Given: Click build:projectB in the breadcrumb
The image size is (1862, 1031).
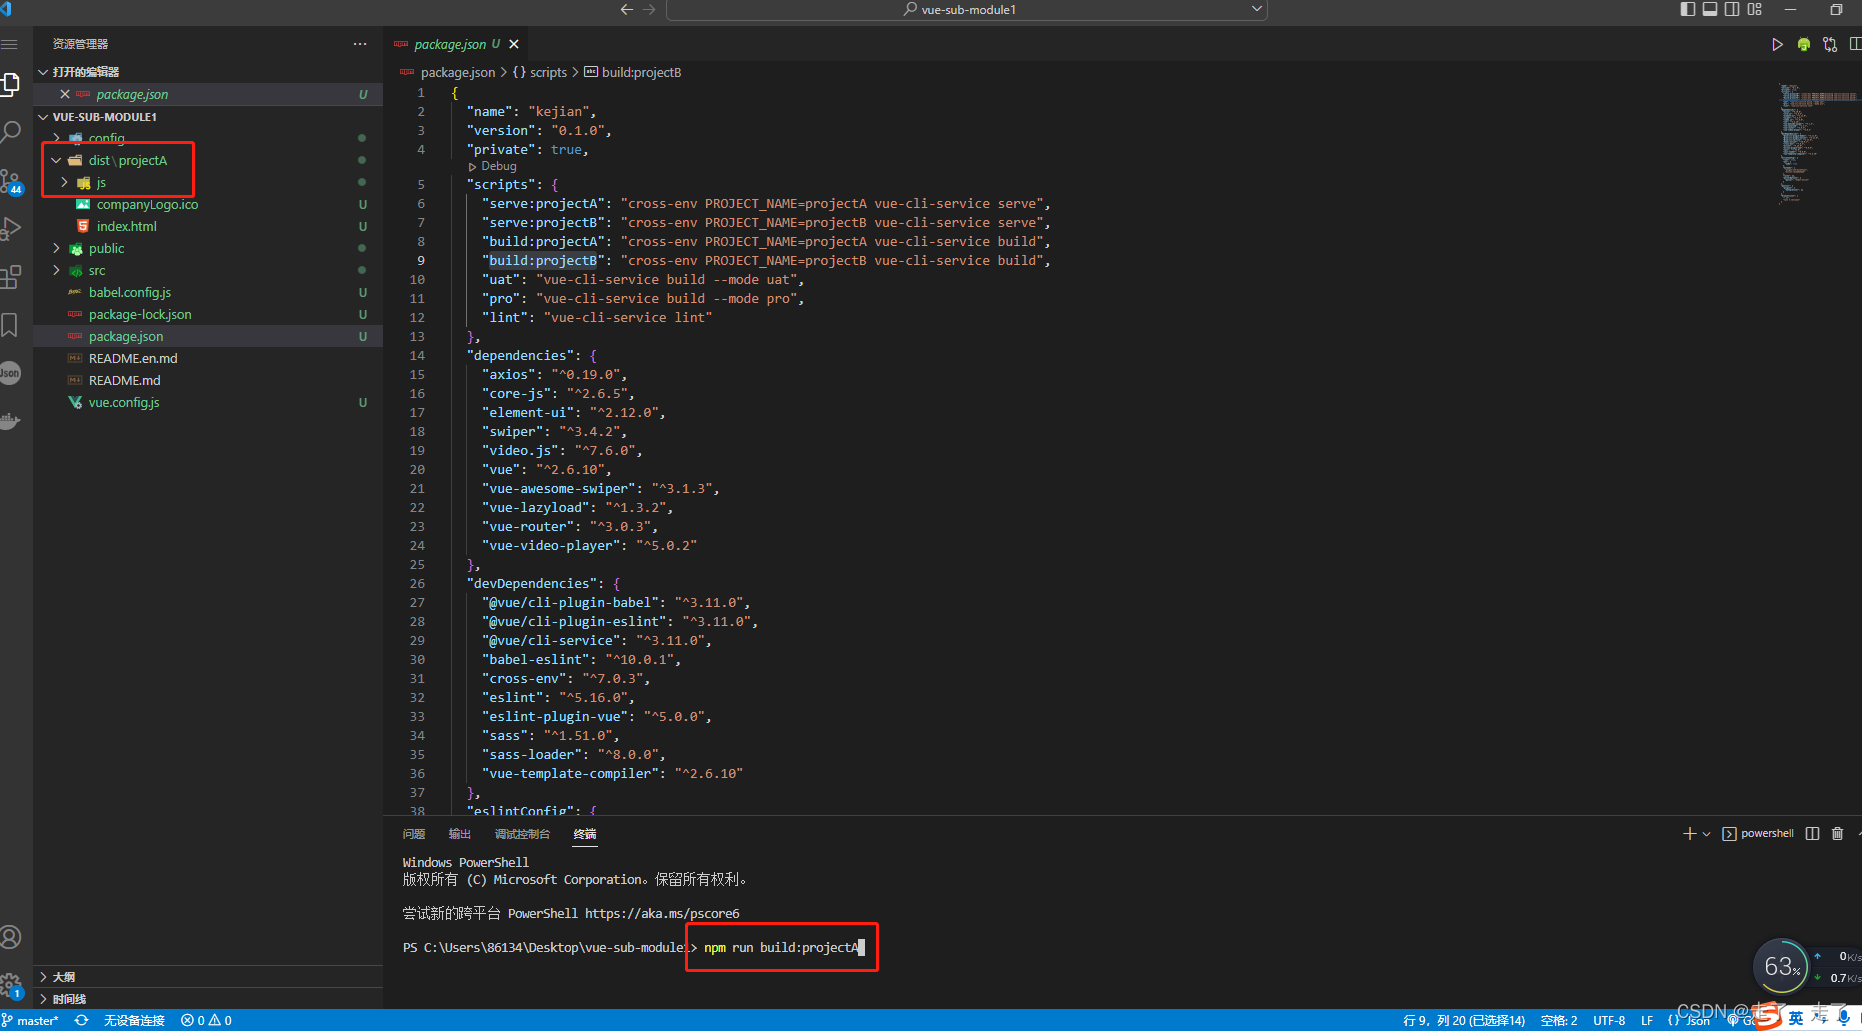Looking at the screenshot, I should click(x=633, y=72).
